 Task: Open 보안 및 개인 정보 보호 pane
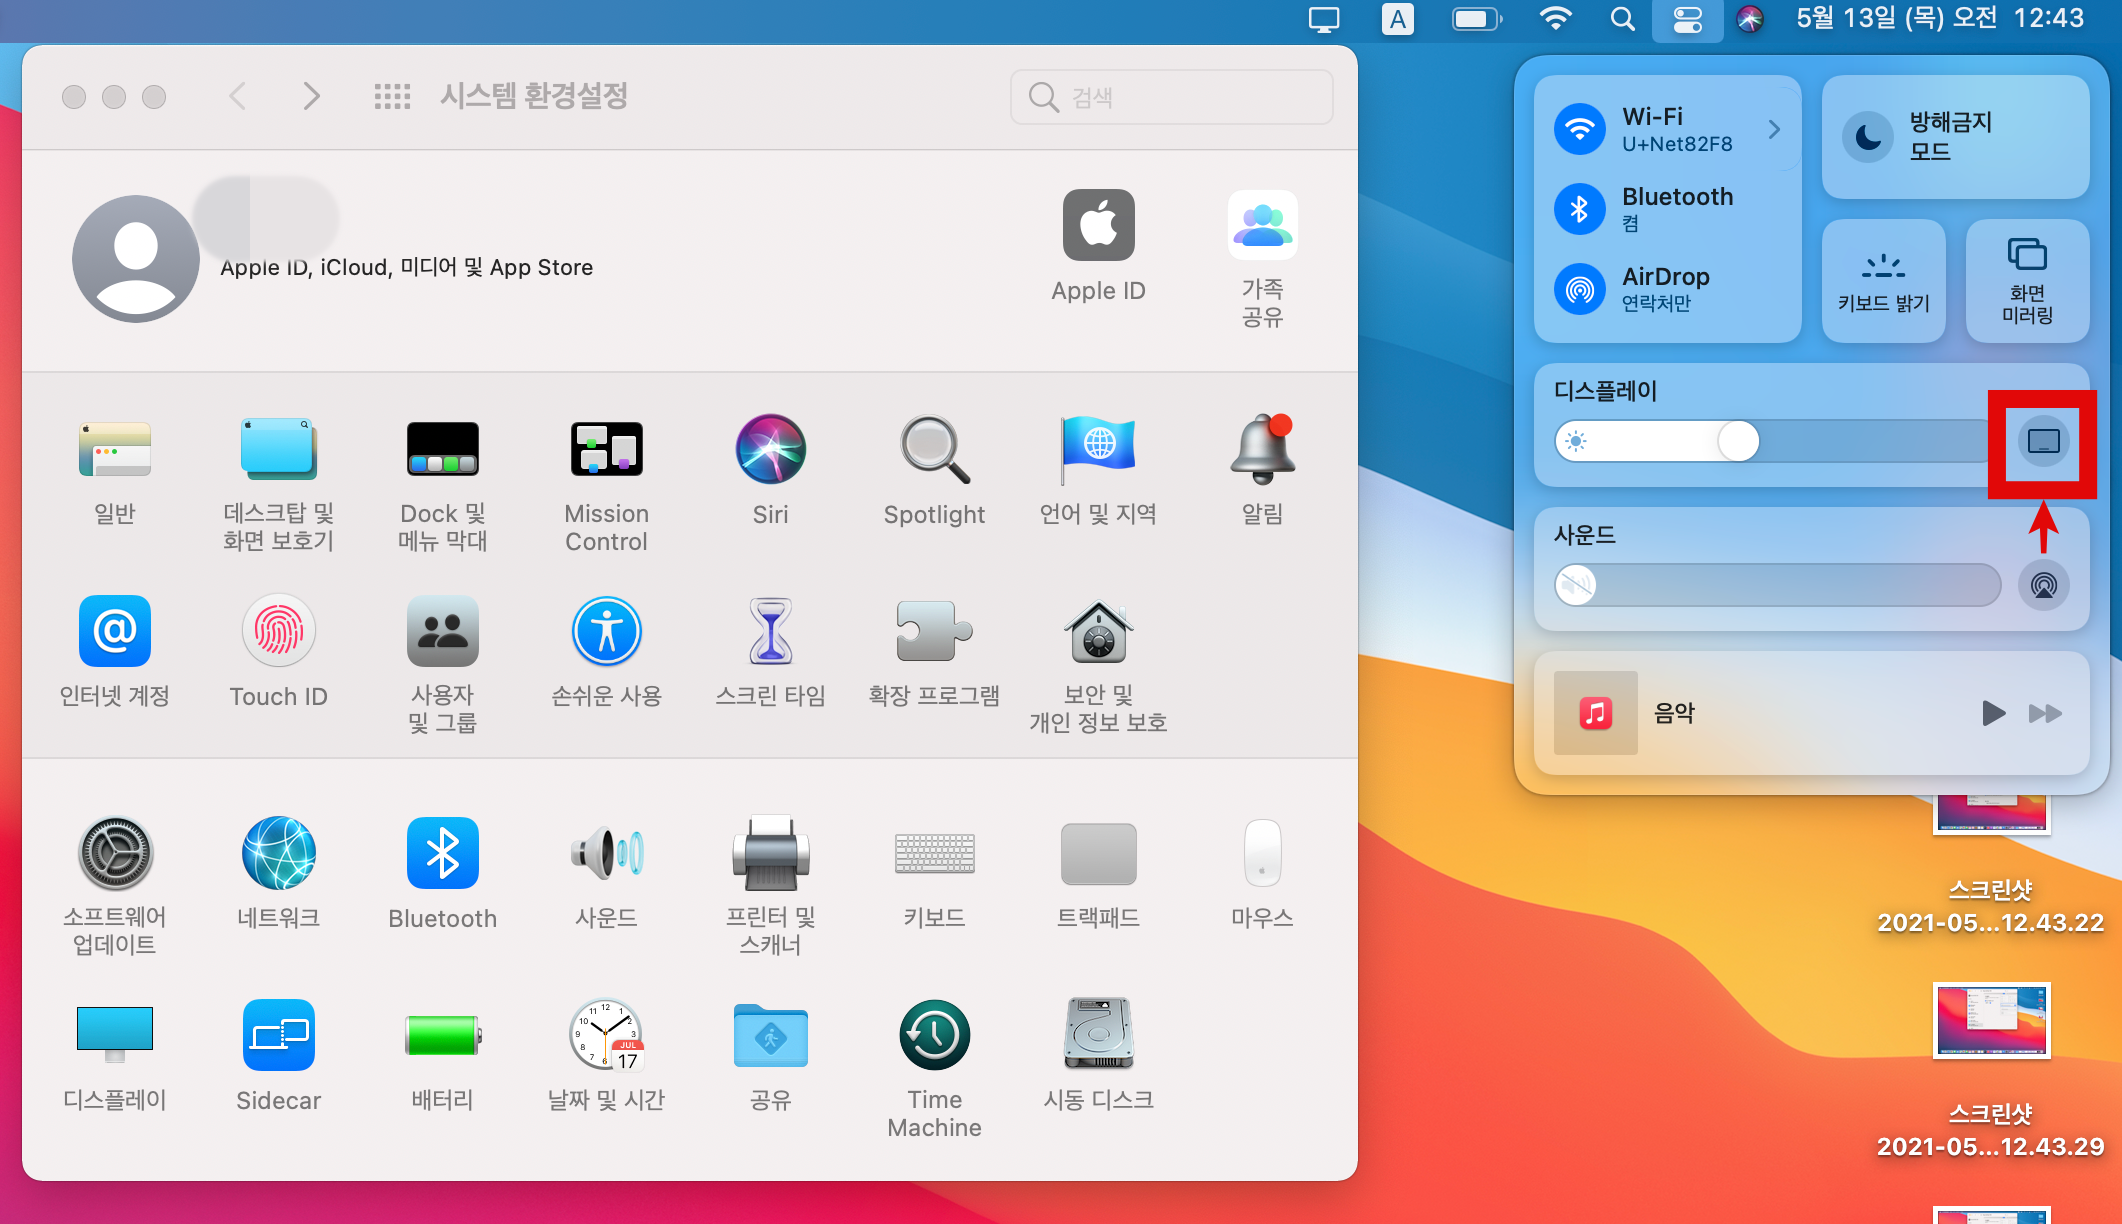point(1098,632)
